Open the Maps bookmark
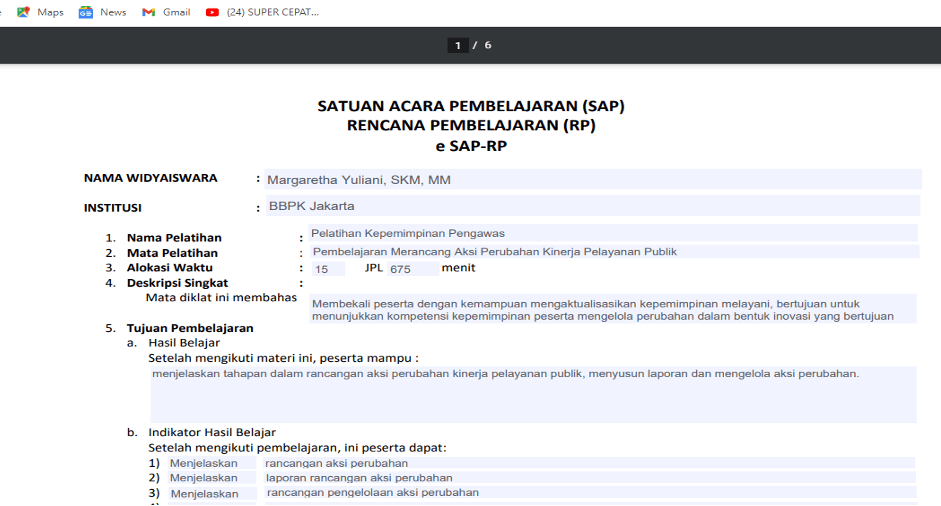 tap(40, 12)
